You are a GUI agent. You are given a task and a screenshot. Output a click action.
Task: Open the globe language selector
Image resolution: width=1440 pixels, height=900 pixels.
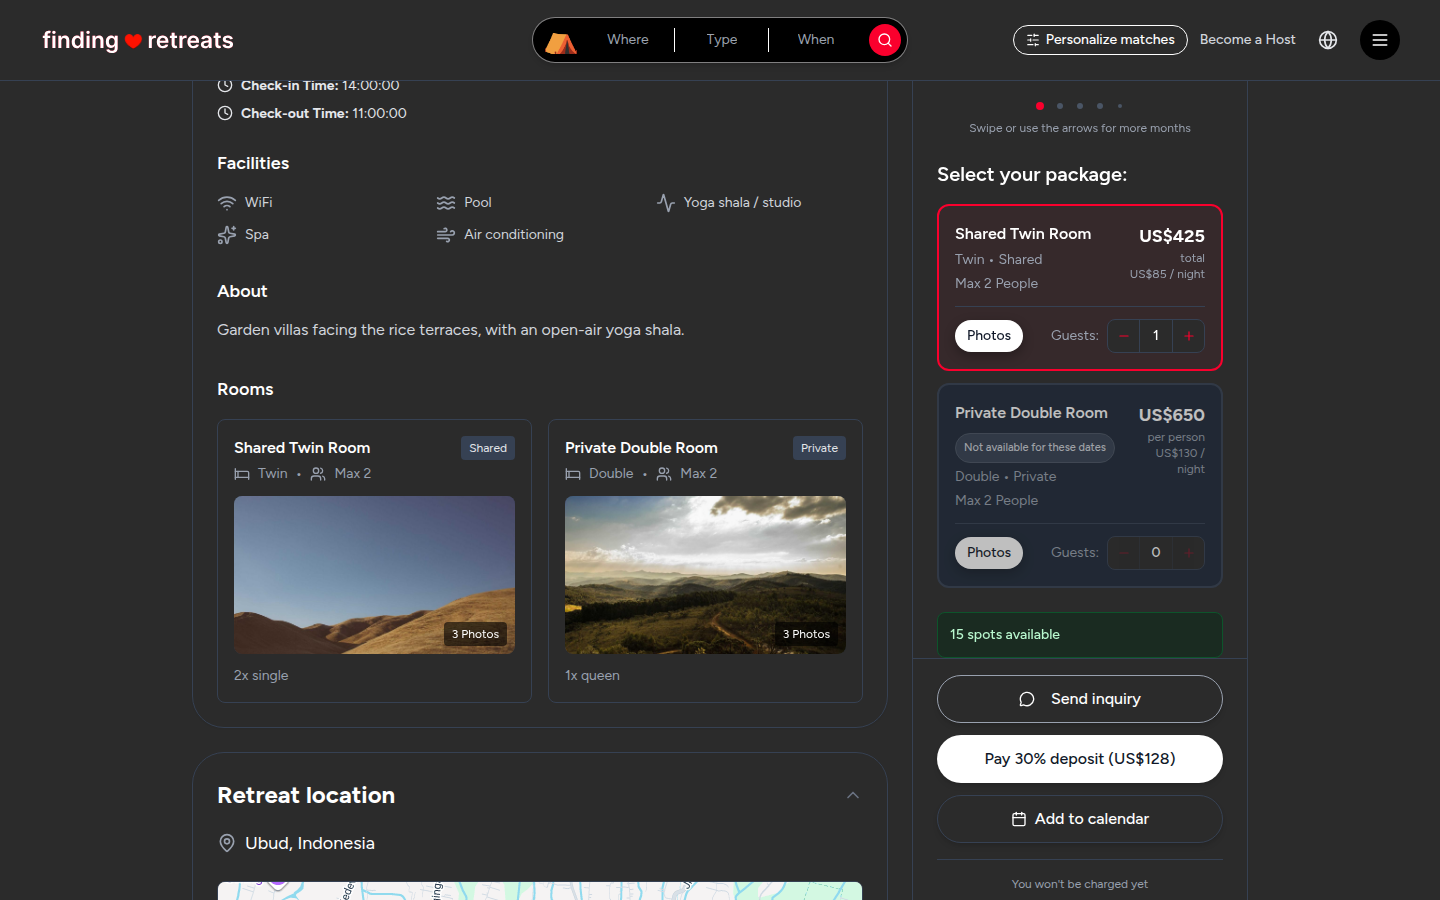point(1328,40)
